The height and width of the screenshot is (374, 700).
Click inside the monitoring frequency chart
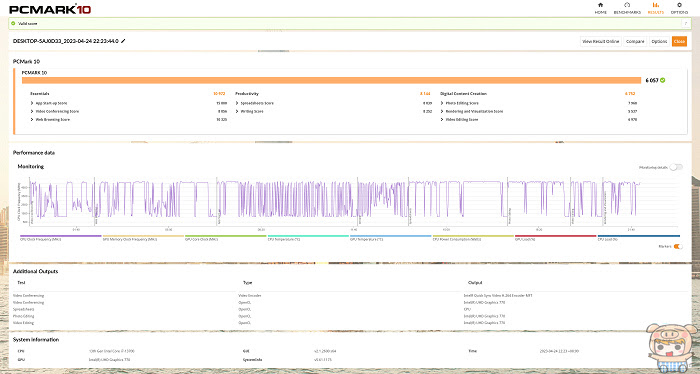coord(355,201)
